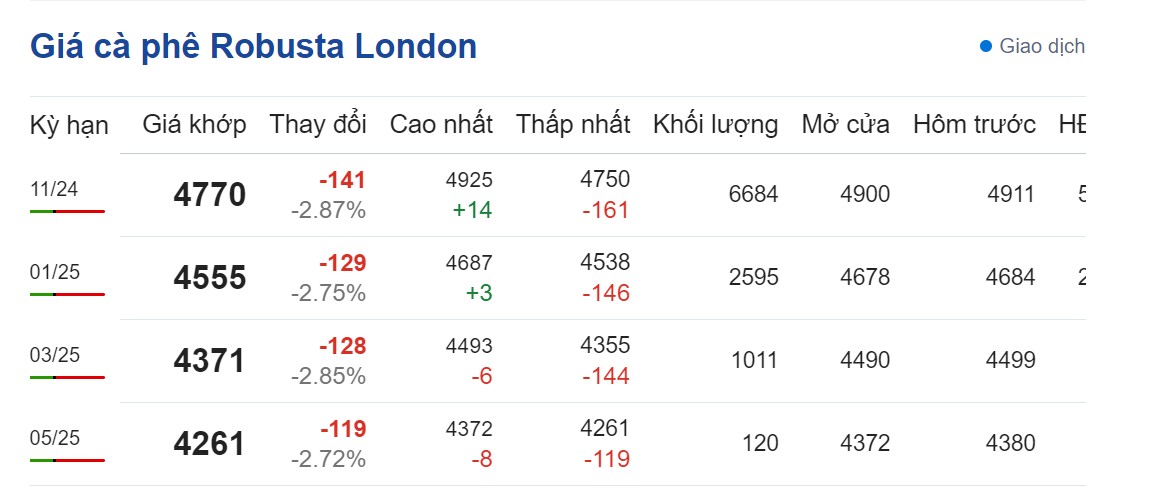Screen dimensions: 1162x489
Task: Click the page title Giá cà phê Robusta London
Action: coord(253,47)
